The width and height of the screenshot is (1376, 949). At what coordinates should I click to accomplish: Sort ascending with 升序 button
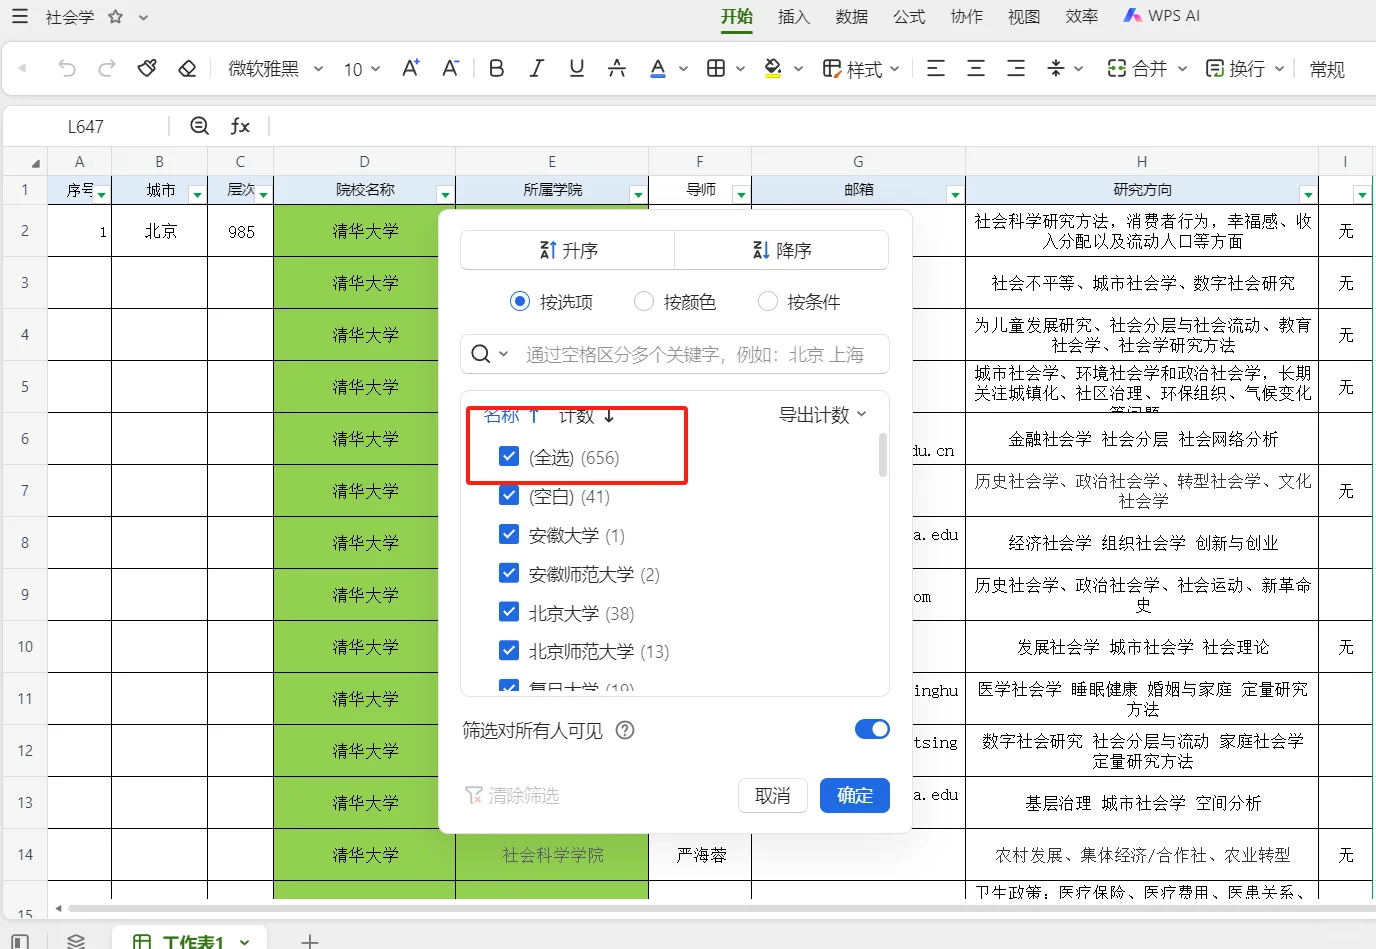click(568, 250)
